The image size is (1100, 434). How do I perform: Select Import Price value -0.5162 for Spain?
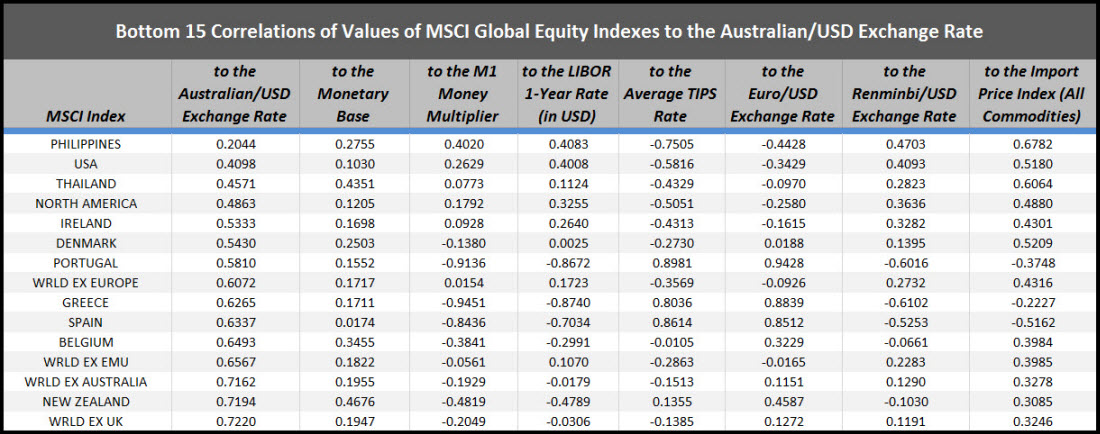coord(1032,323)
